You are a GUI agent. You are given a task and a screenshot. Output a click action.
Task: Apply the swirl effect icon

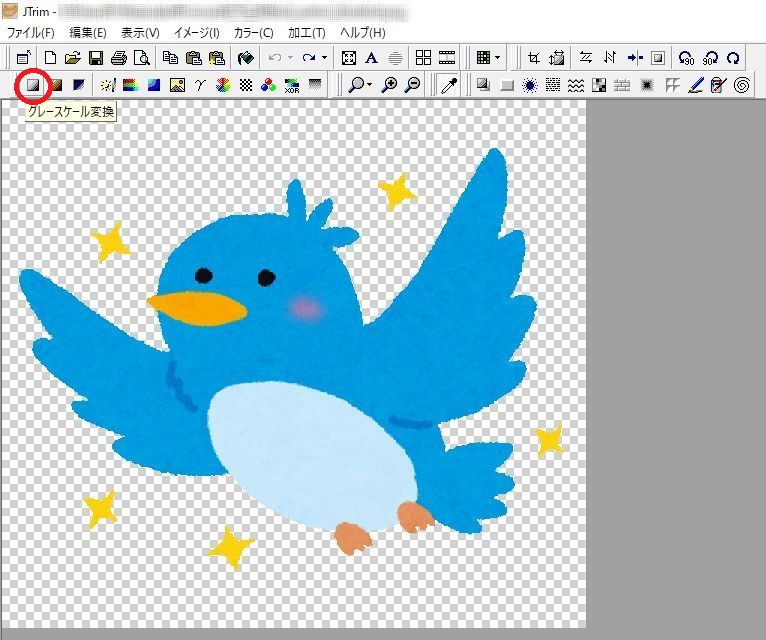point(742,86)
